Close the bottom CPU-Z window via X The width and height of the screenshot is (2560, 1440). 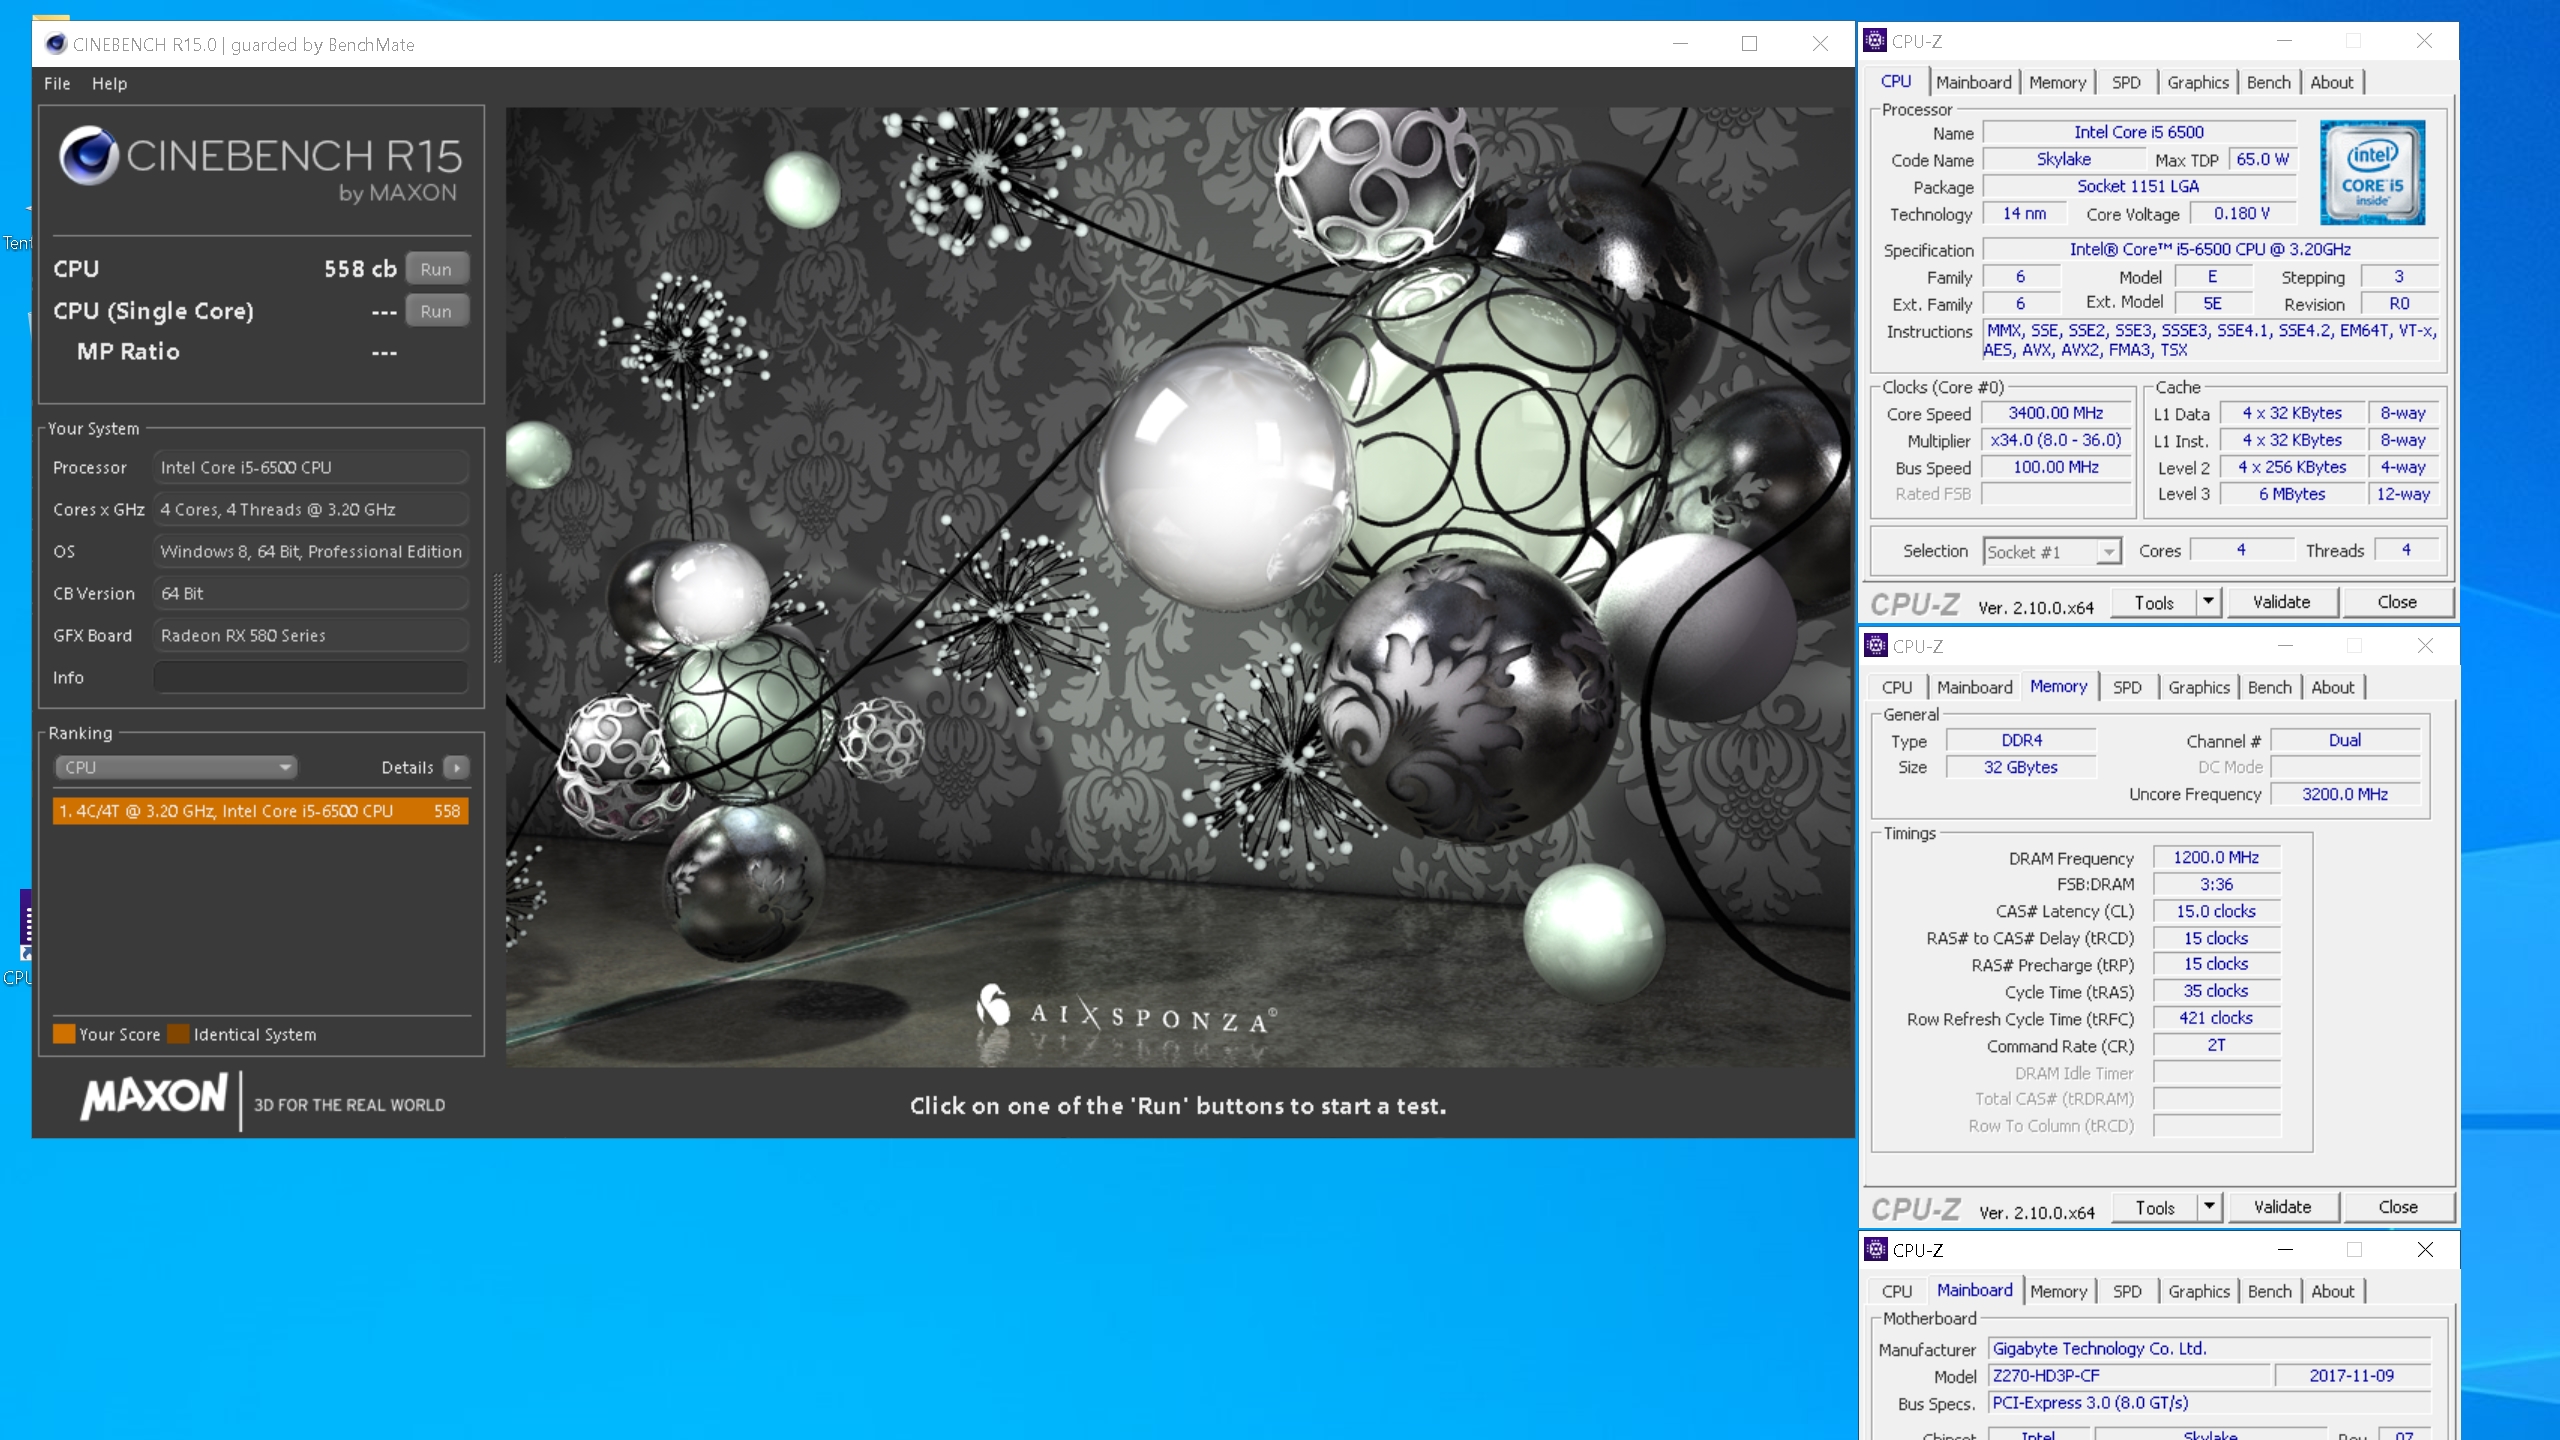pyautogui.click(x=2425, y=1250)
